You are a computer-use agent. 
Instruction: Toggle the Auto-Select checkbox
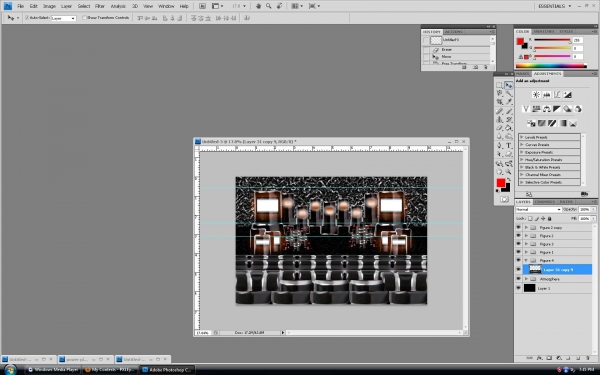point(27,18)
